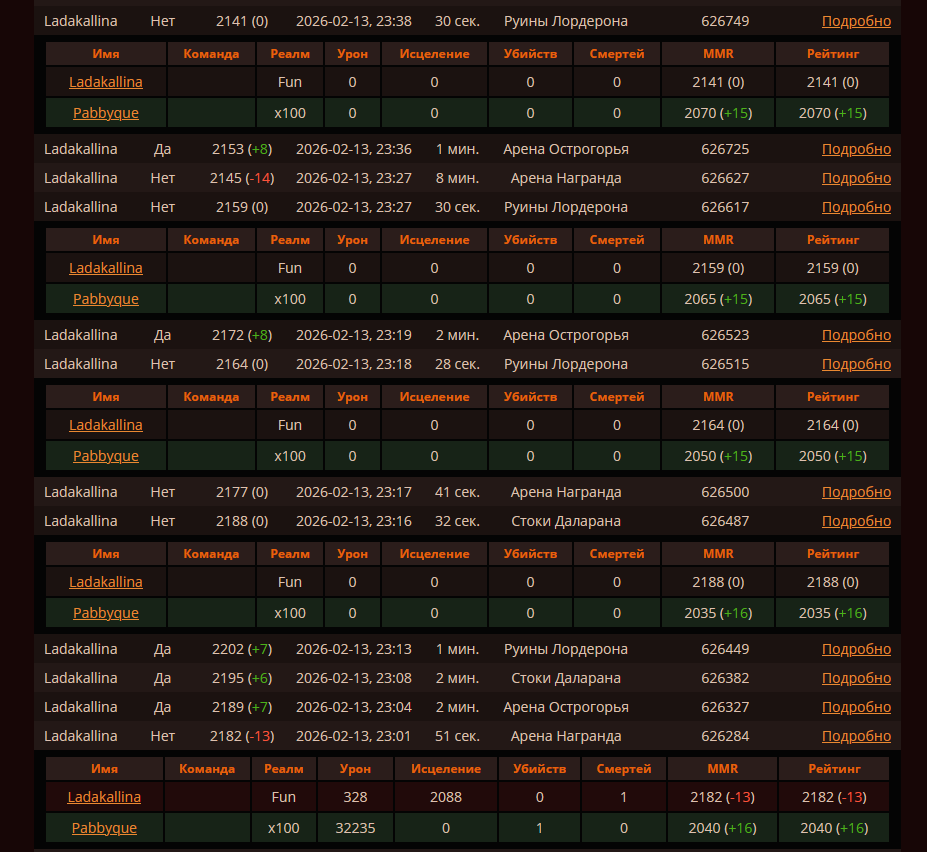Click rating value 2153 (+8)
Viewport: 927px width, 852px height.
[x=242, y=149]
